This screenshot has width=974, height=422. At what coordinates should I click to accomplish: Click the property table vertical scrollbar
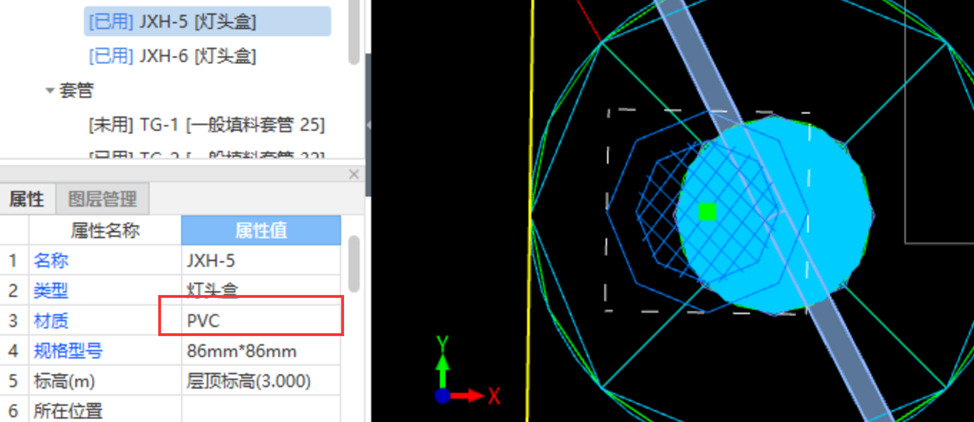pyautogui.click(x=353, y=265)
